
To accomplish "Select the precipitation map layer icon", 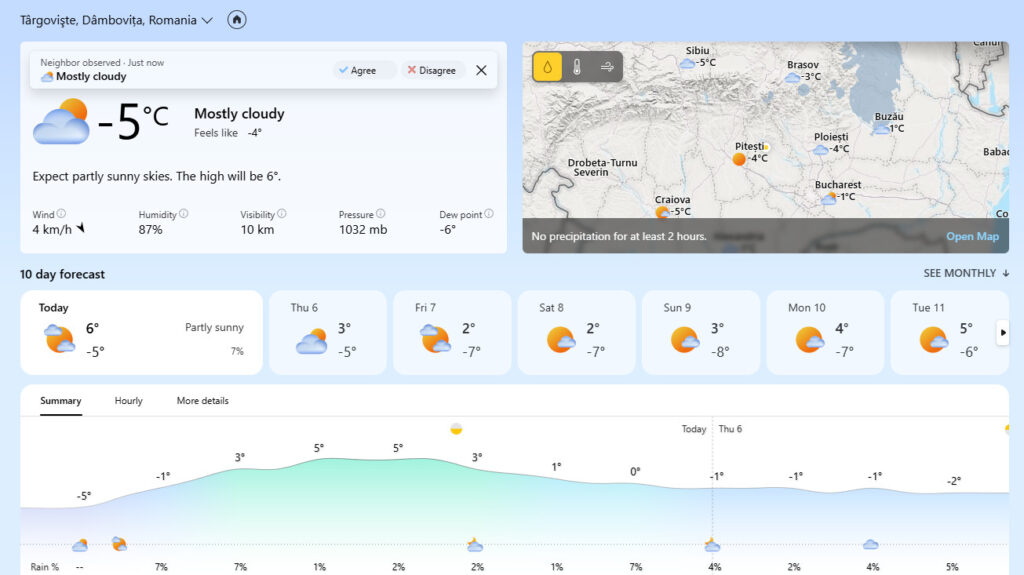I will click(547, 67).
